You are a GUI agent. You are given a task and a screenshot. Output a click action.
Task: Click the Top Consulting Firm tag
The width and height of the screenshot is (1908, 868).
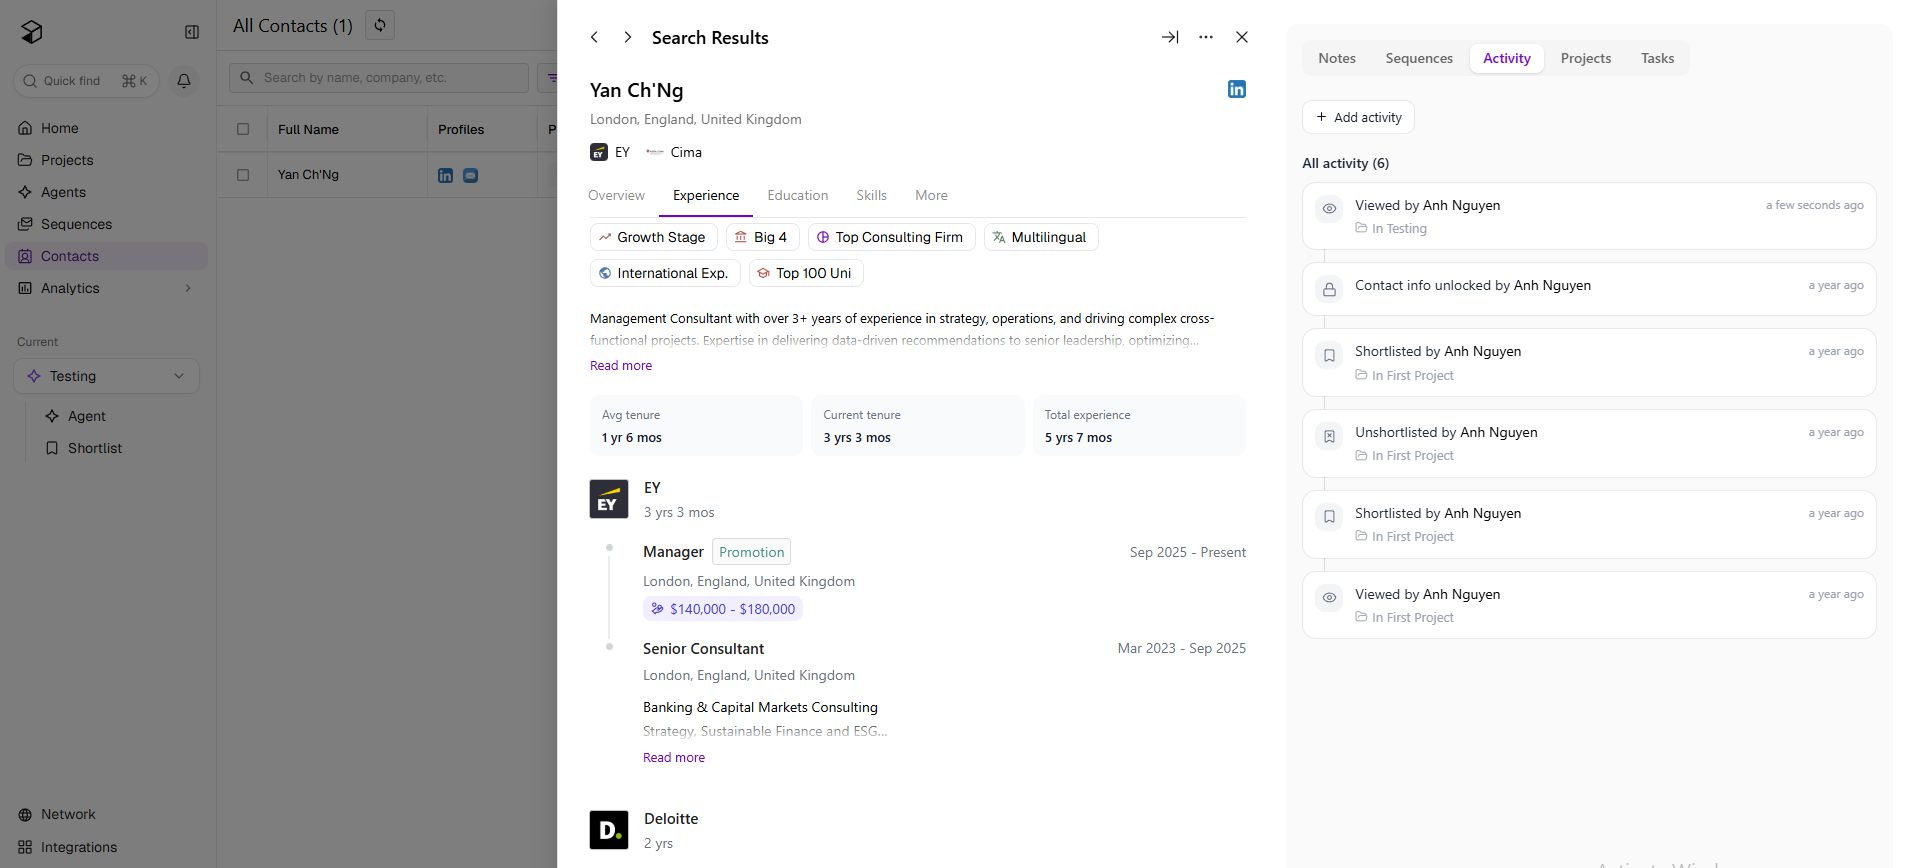coord(891,237)
